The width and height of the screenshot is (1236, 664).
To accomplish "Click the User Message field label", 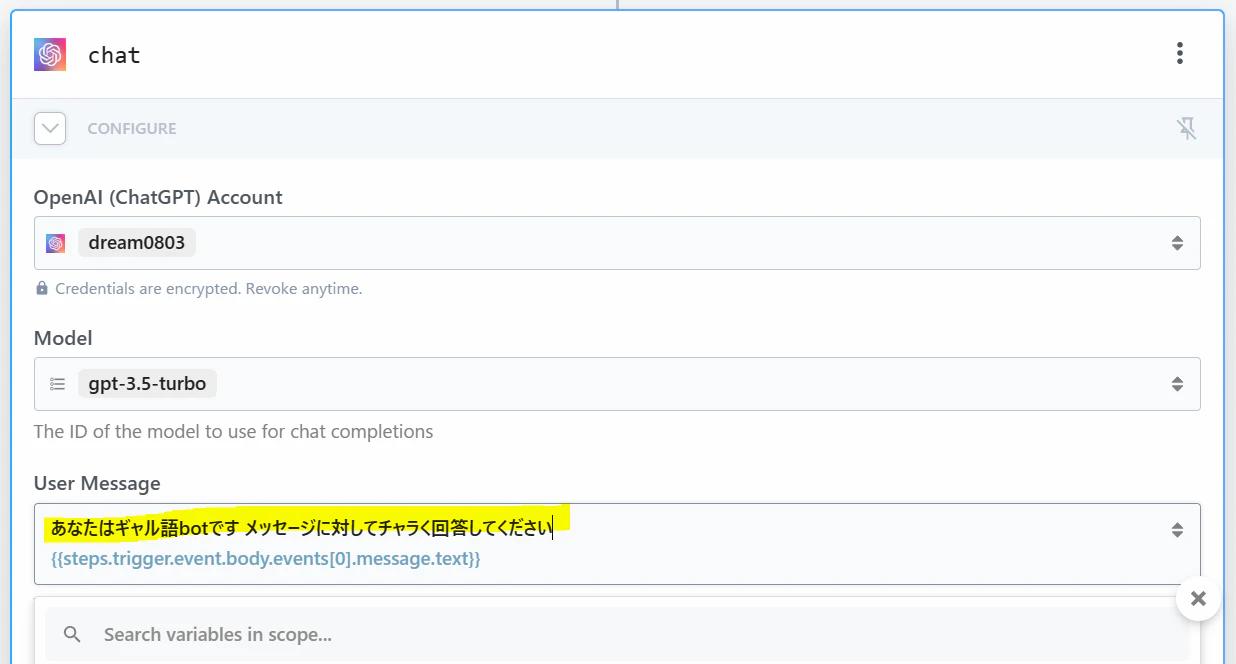I will [97, 483].
